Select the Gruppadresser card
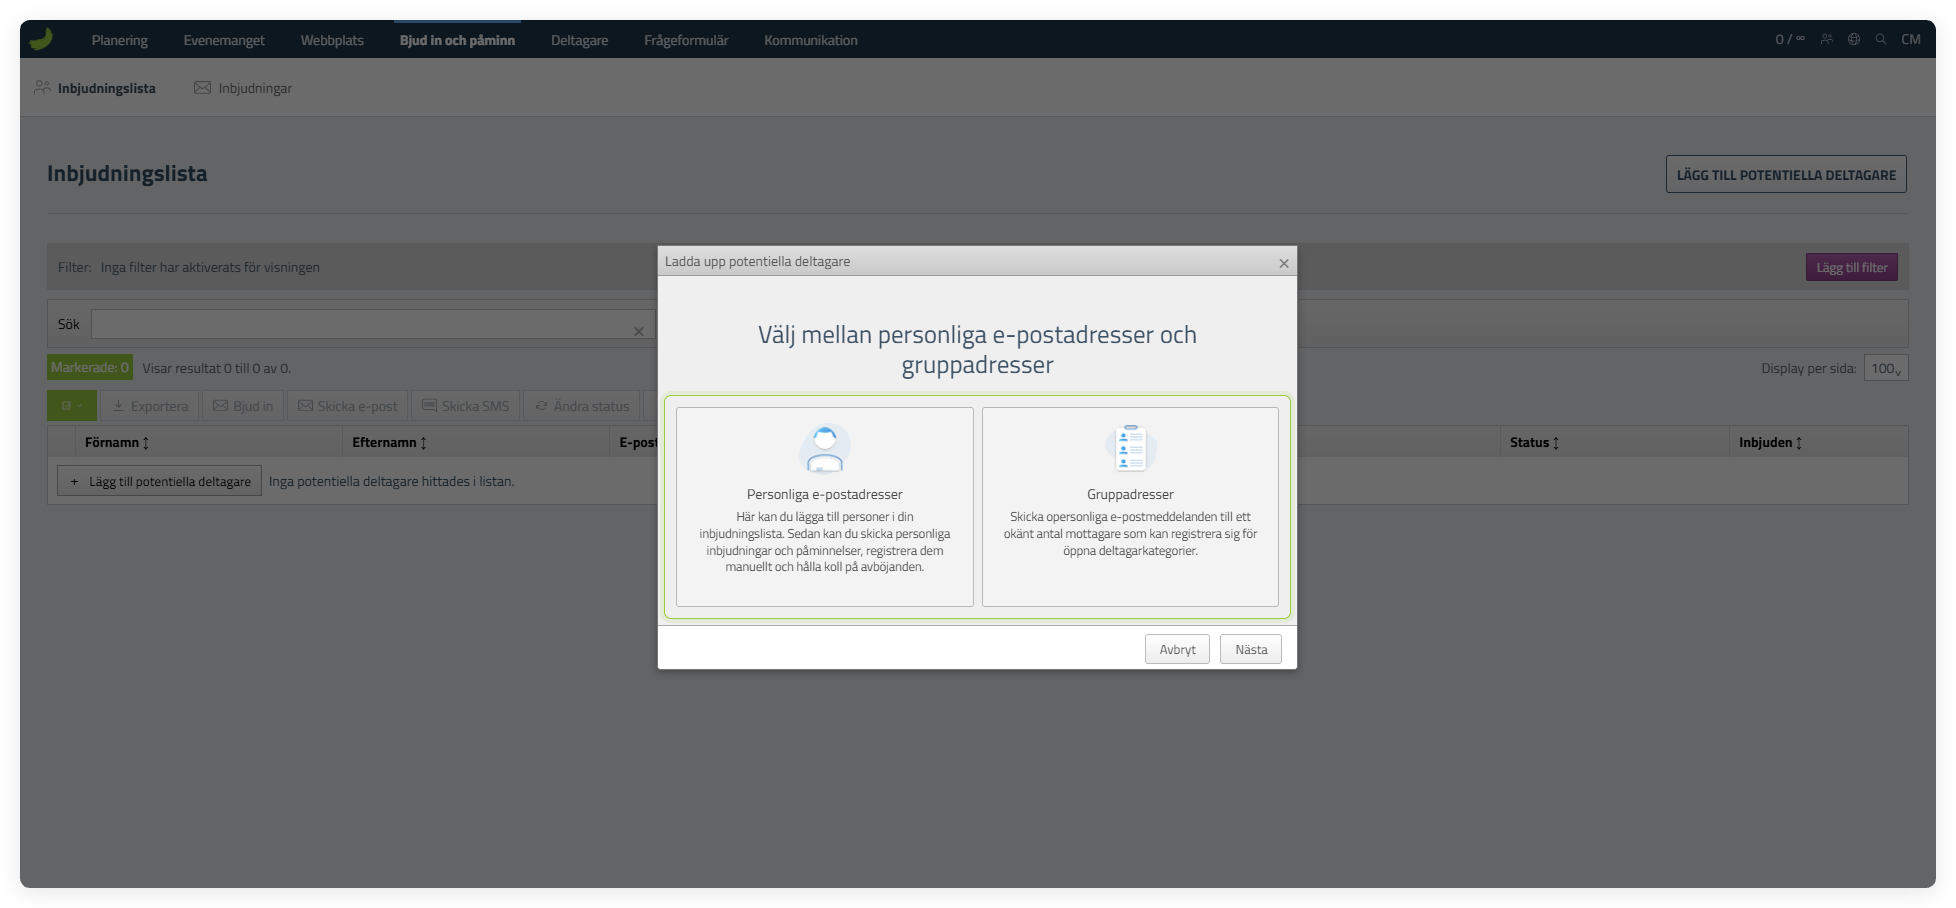Viewport: 1956px width, 908px height. (x=1130, y=506)
